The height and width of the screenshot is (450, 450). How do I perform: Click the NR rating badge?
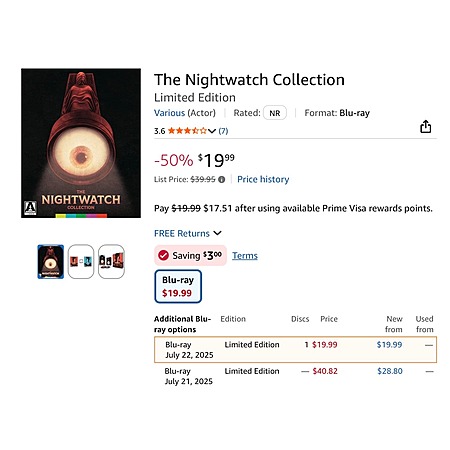pos(275,113)
